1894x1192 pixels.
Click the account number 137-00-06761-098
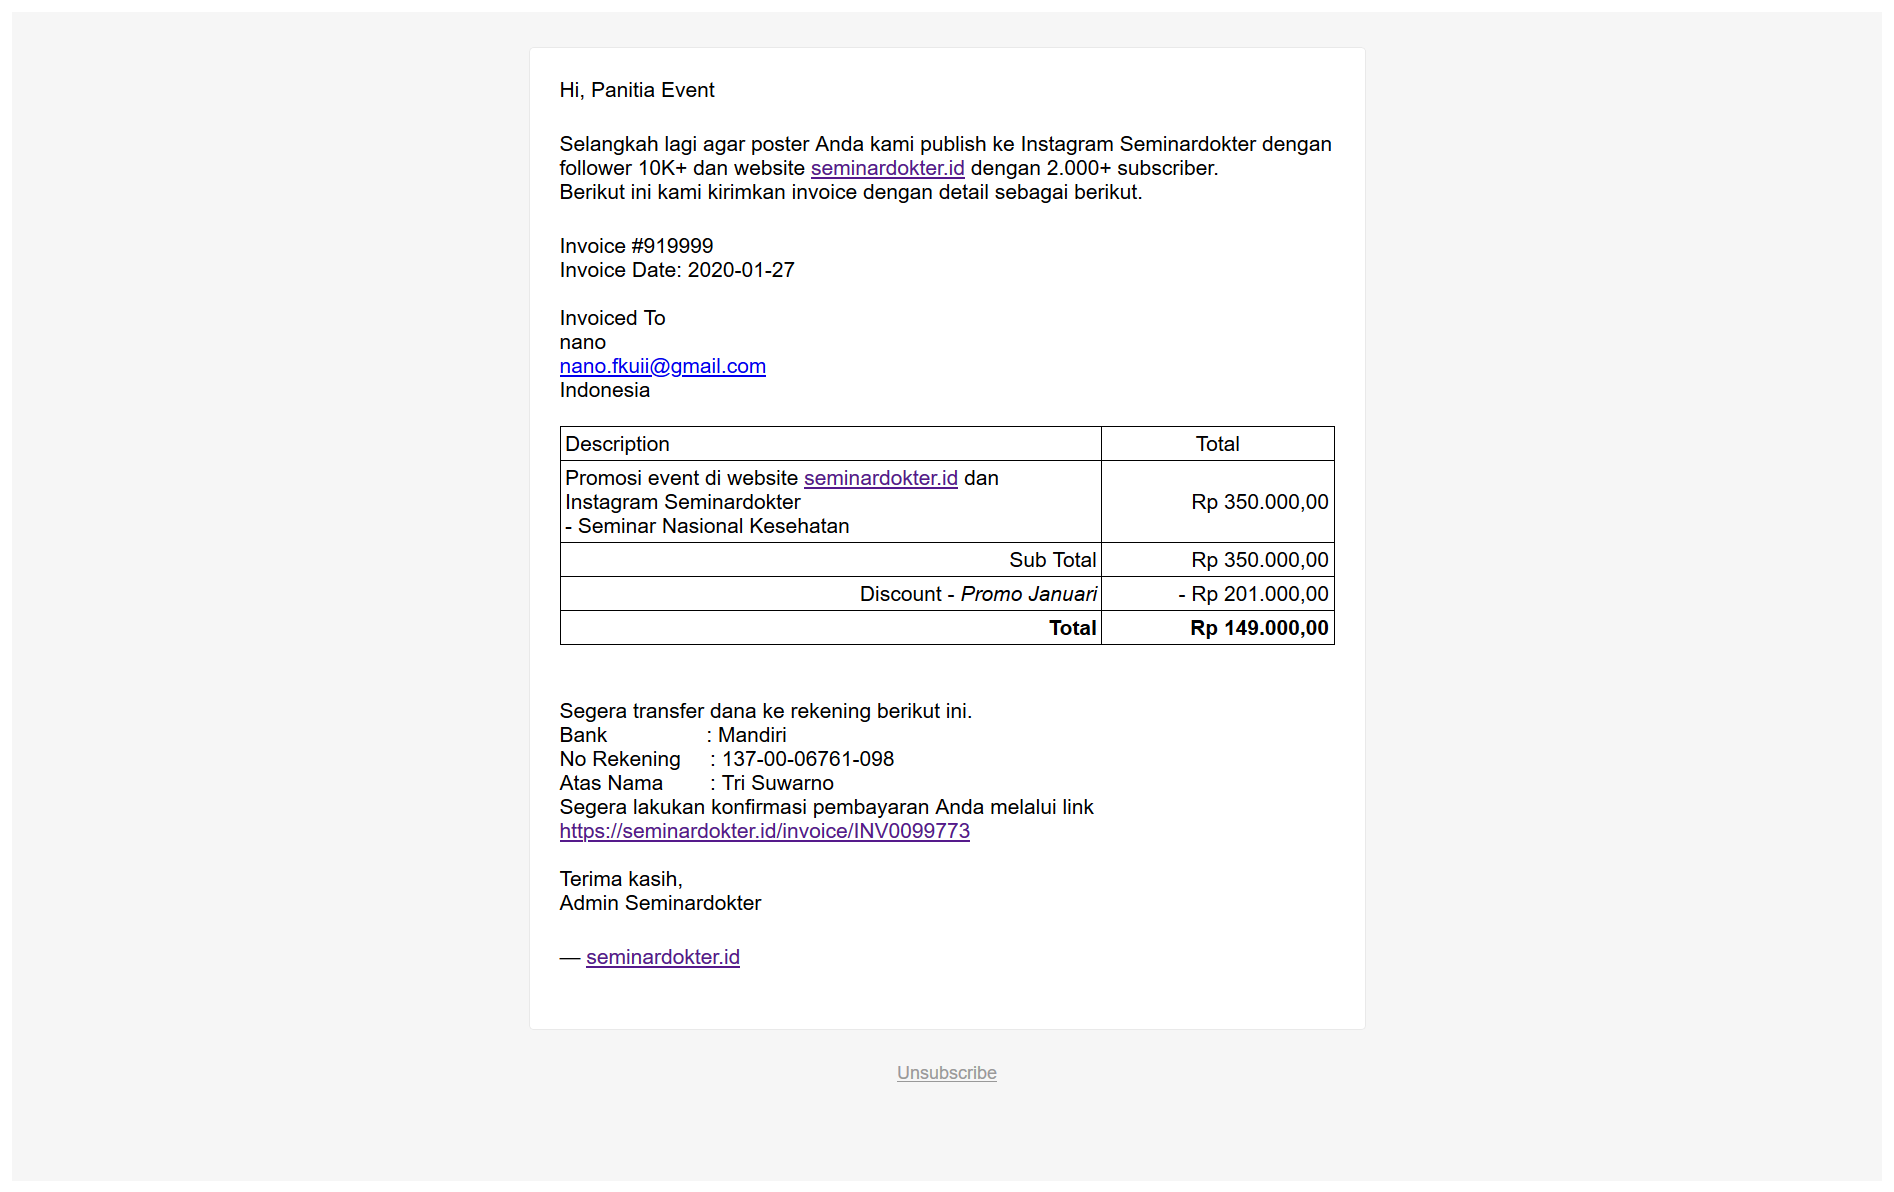(808, 759)
